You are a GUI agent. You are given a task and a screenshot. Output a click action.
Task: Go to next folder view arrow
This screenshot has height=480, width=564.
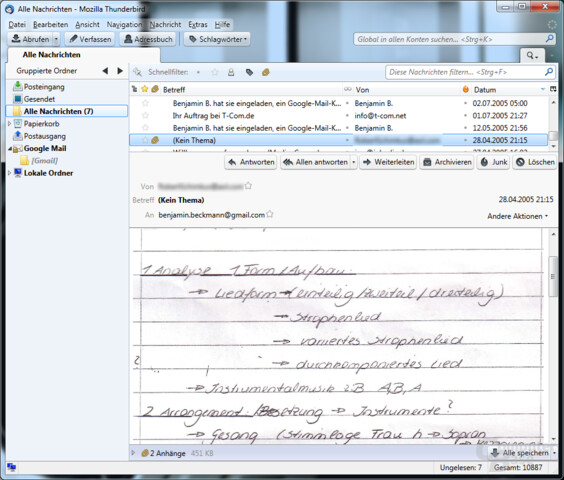120,71
